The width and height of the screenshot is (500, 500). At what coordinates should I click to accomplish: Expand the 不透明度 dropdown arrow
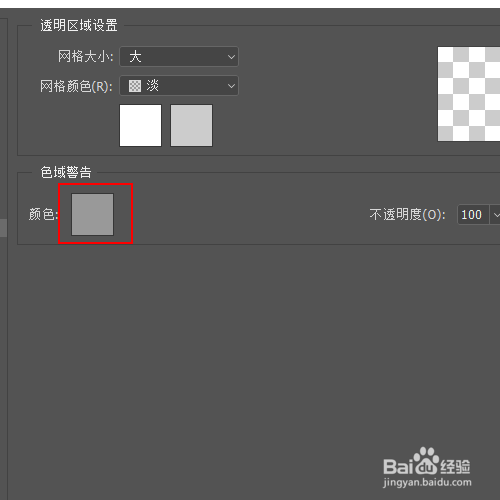tap(496, 215)
